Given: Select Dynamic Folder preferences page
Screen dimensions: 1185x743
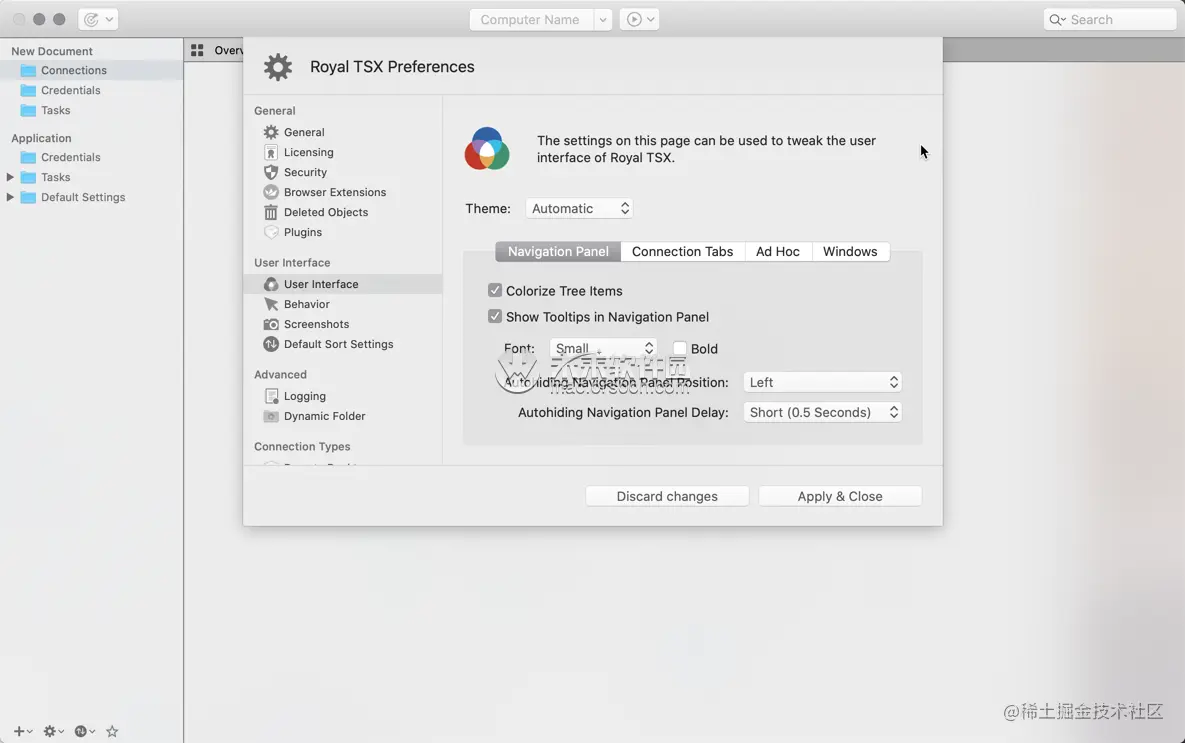Looking at the screenshot, I should point(342,416).
